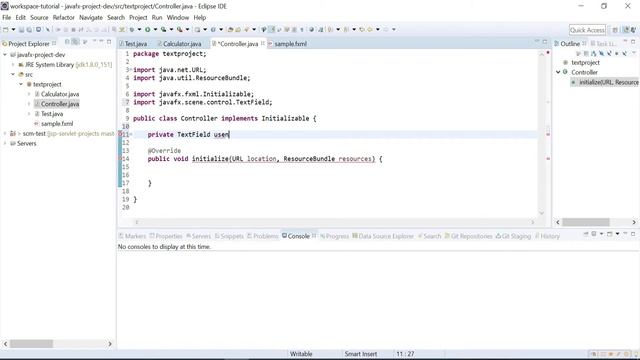Expand the JRE System Library node
The width and height of the screenshot is (640, 360).
pyautogui.click(x=13, y=64)
